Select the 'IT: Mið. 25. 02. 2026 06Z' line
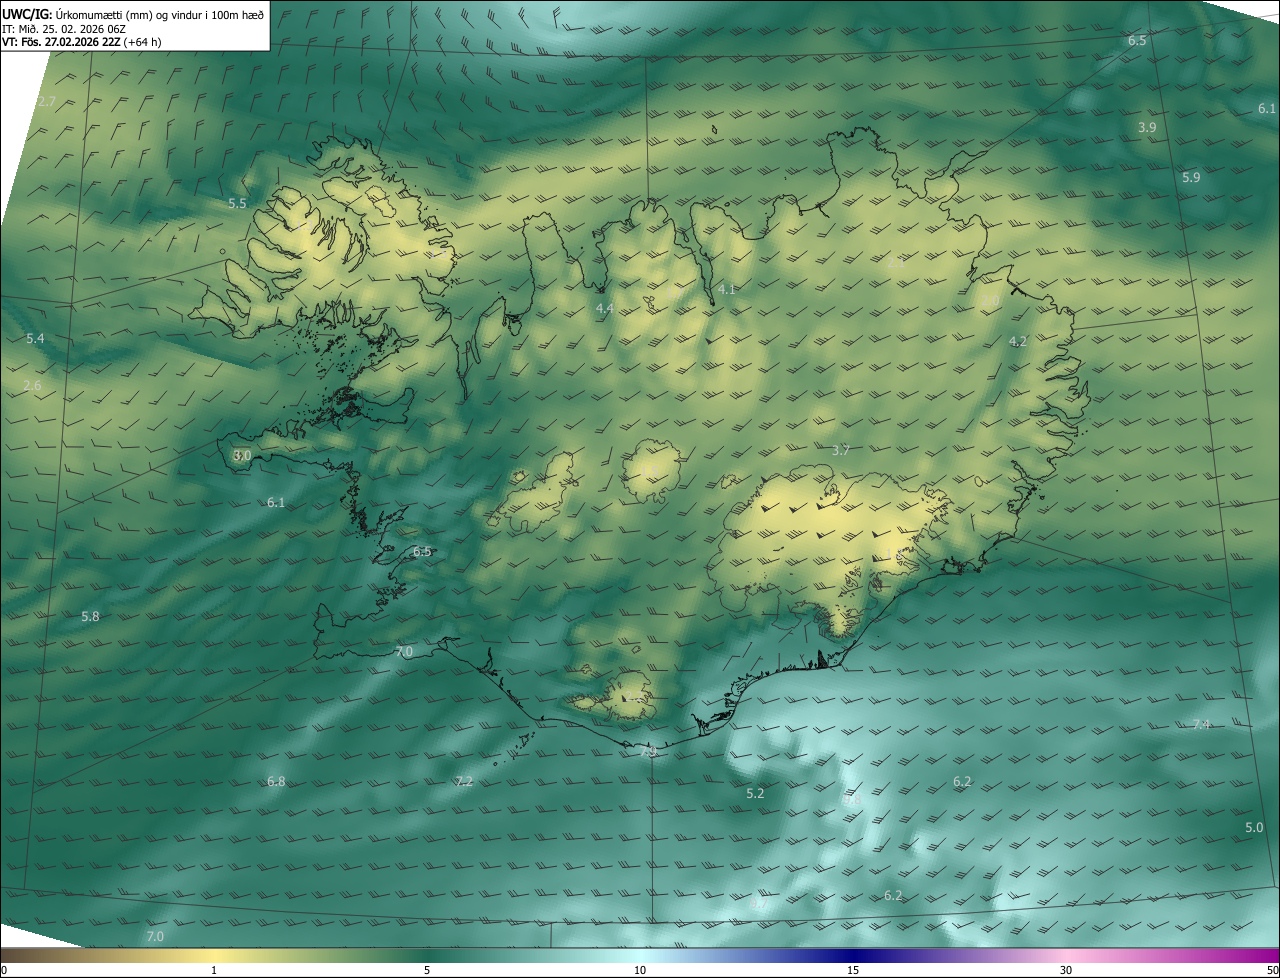Image resolution: width=1280 pixels, height=978 pixels. tap(64, 29)
